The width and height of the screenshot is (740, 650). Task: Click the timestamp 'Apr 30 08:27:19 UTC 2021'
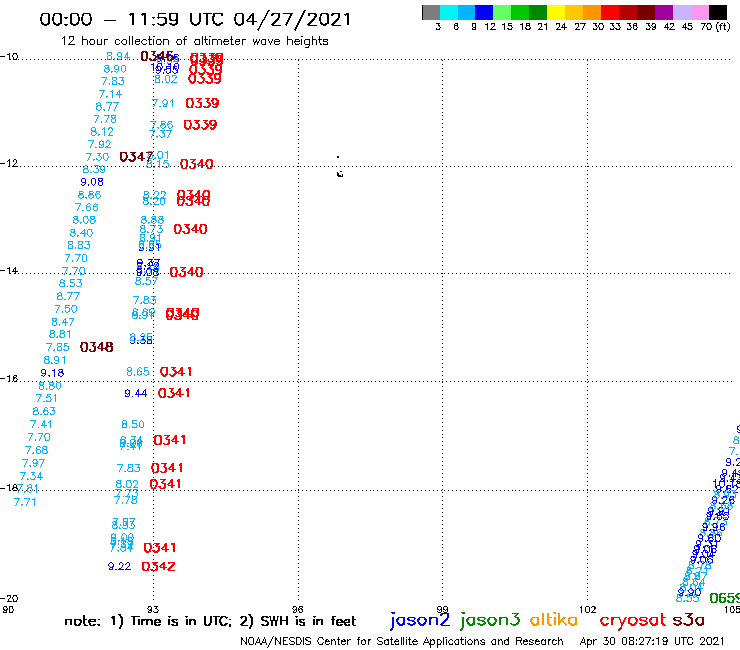652,641
